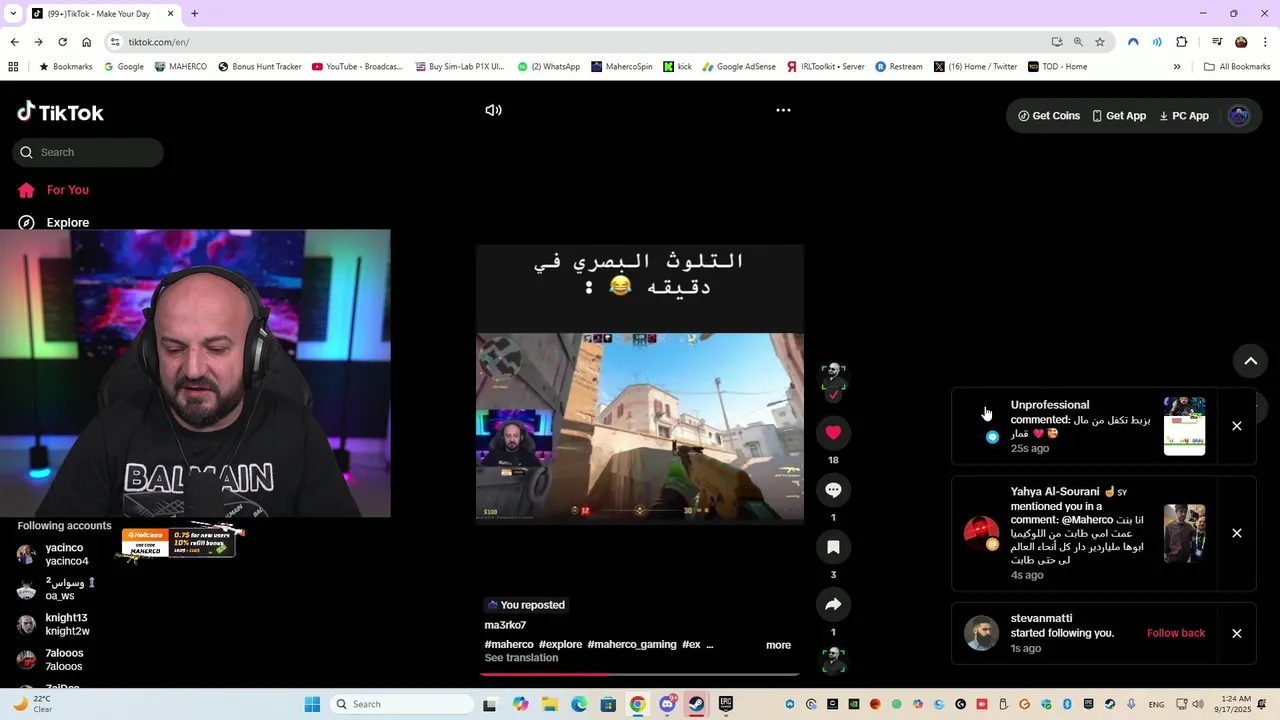1280x720 pixels.
Task: Open TikTok profile avatar menu
Action: coord(1239,116)
